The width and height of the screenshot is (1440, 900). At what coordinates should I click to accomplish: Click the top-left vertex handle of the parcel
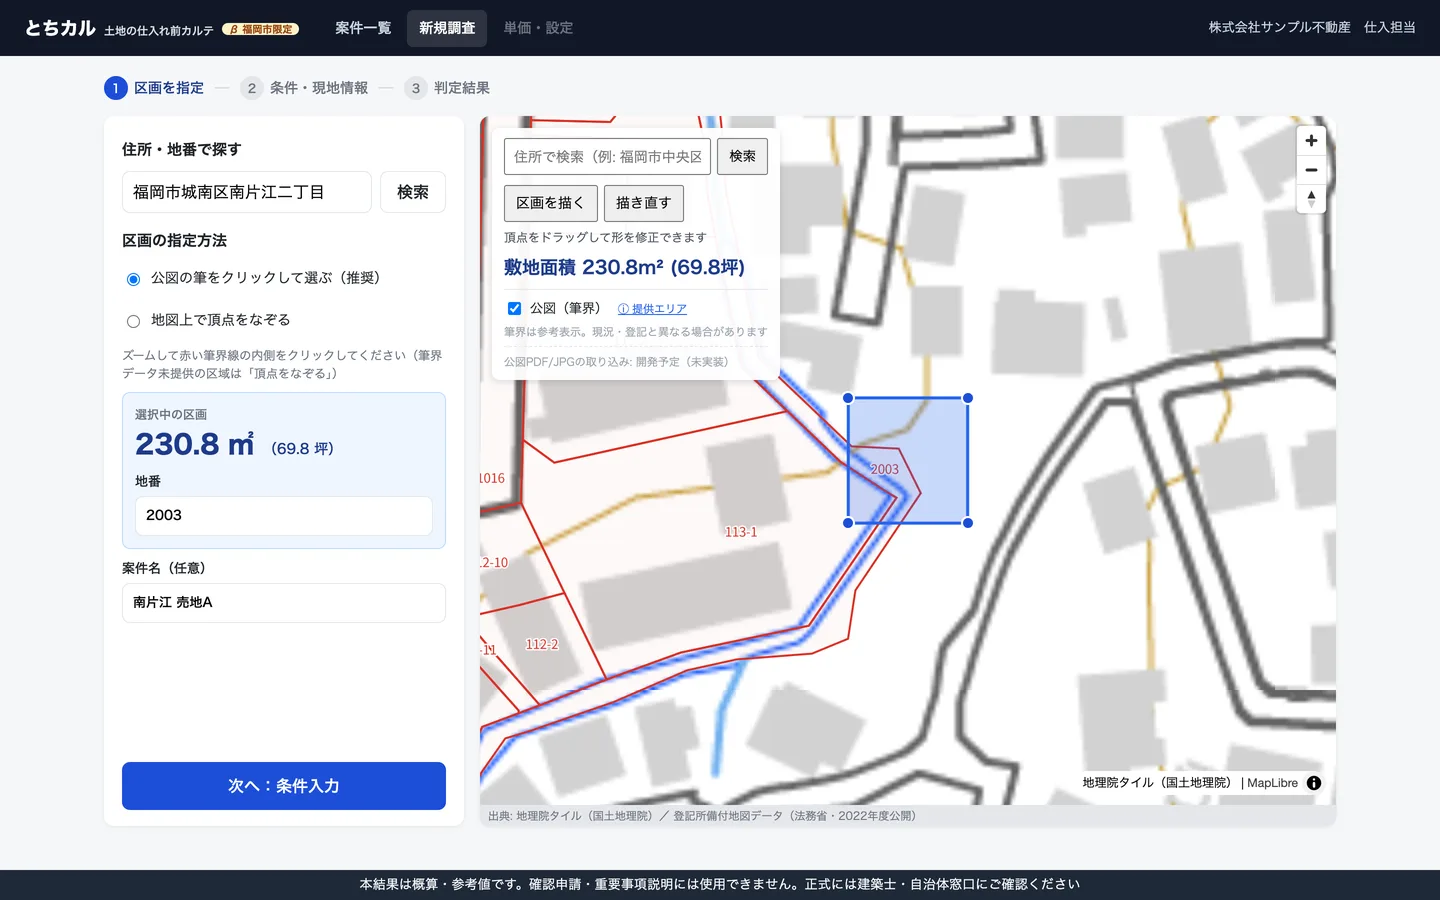coord(848,398)
